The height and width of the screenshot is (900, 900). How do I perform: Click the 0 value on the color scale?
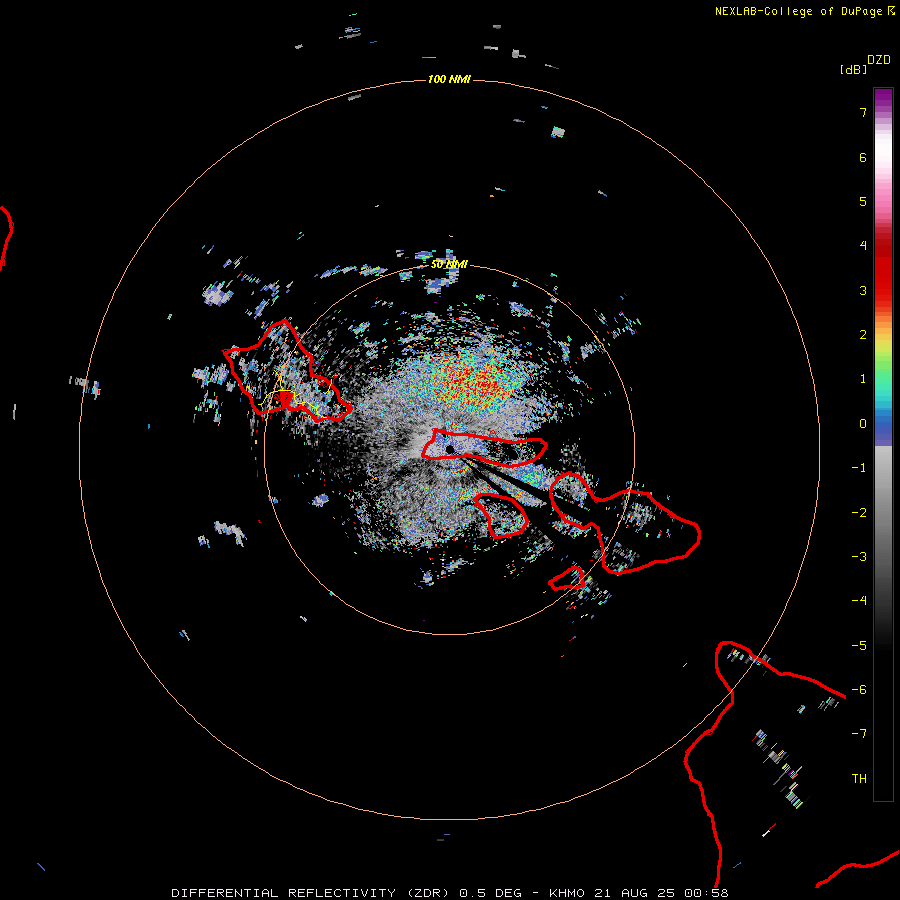[863, 424]
